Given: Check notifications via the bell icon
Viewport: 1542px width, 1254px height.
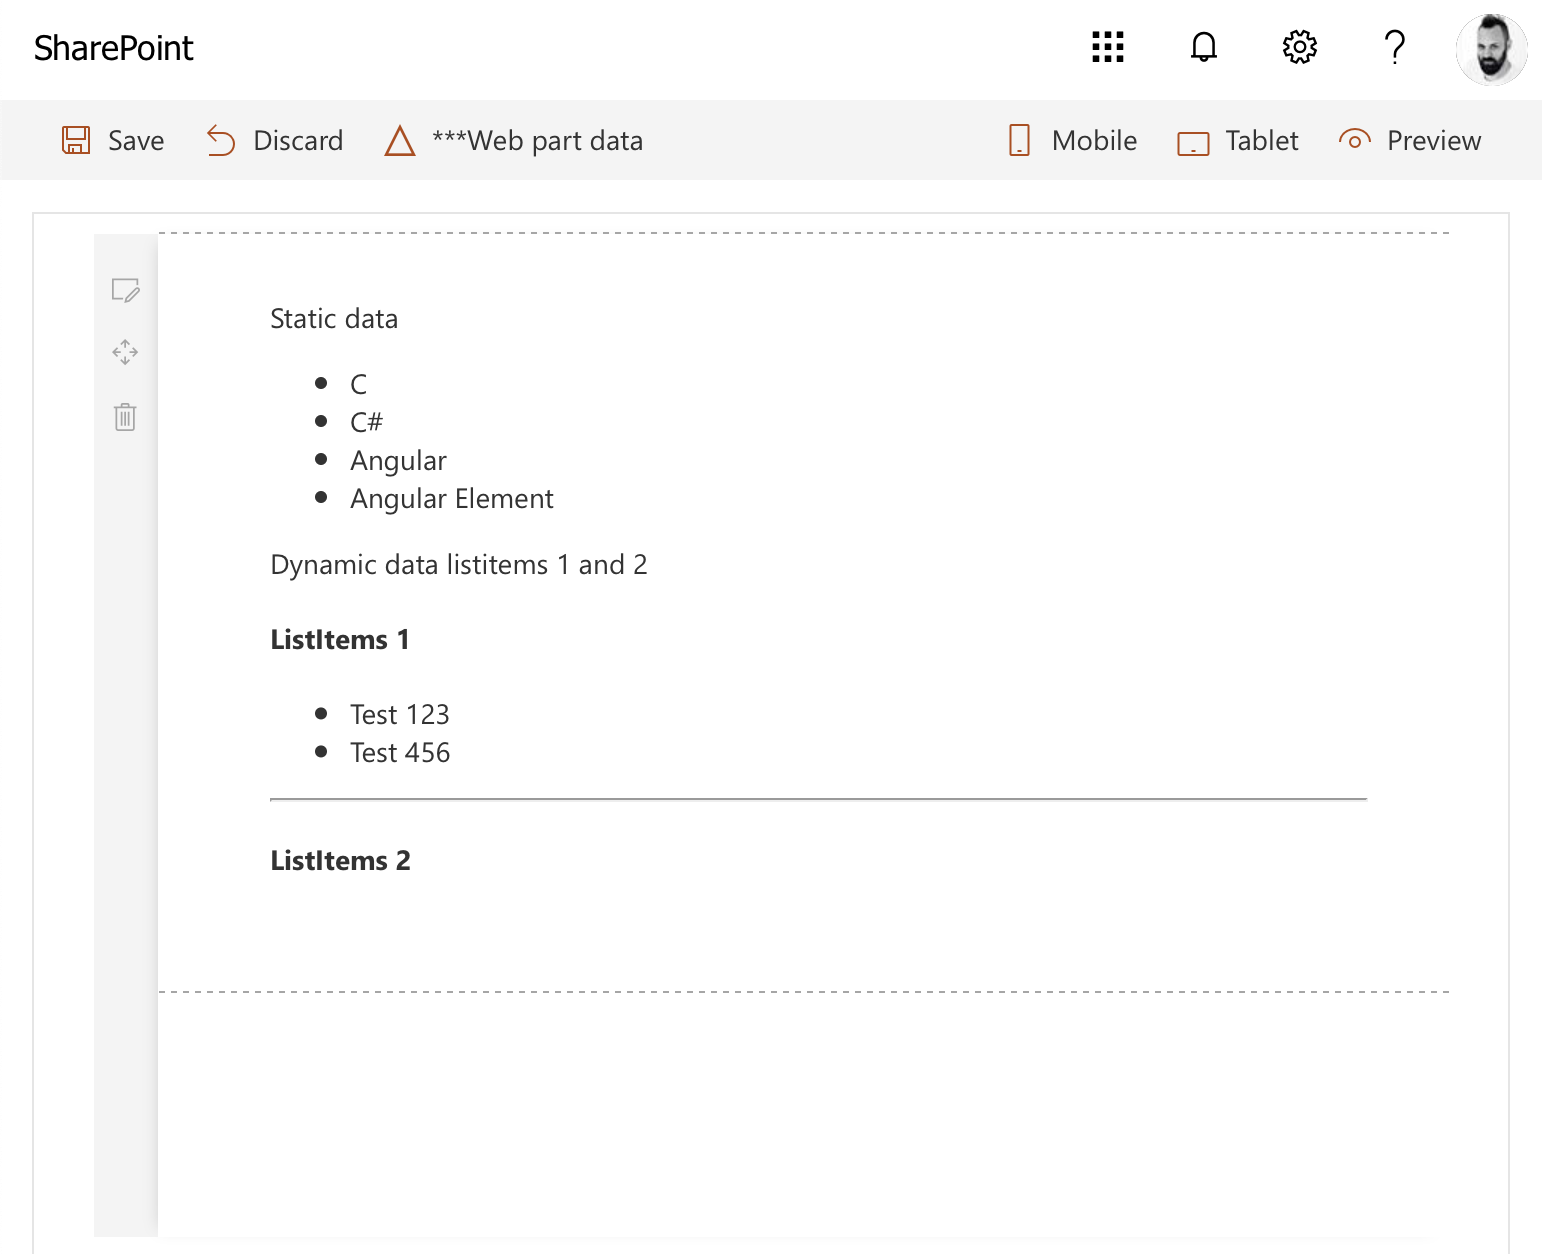Looking at the screenshot, I should tap(1203, 47).
